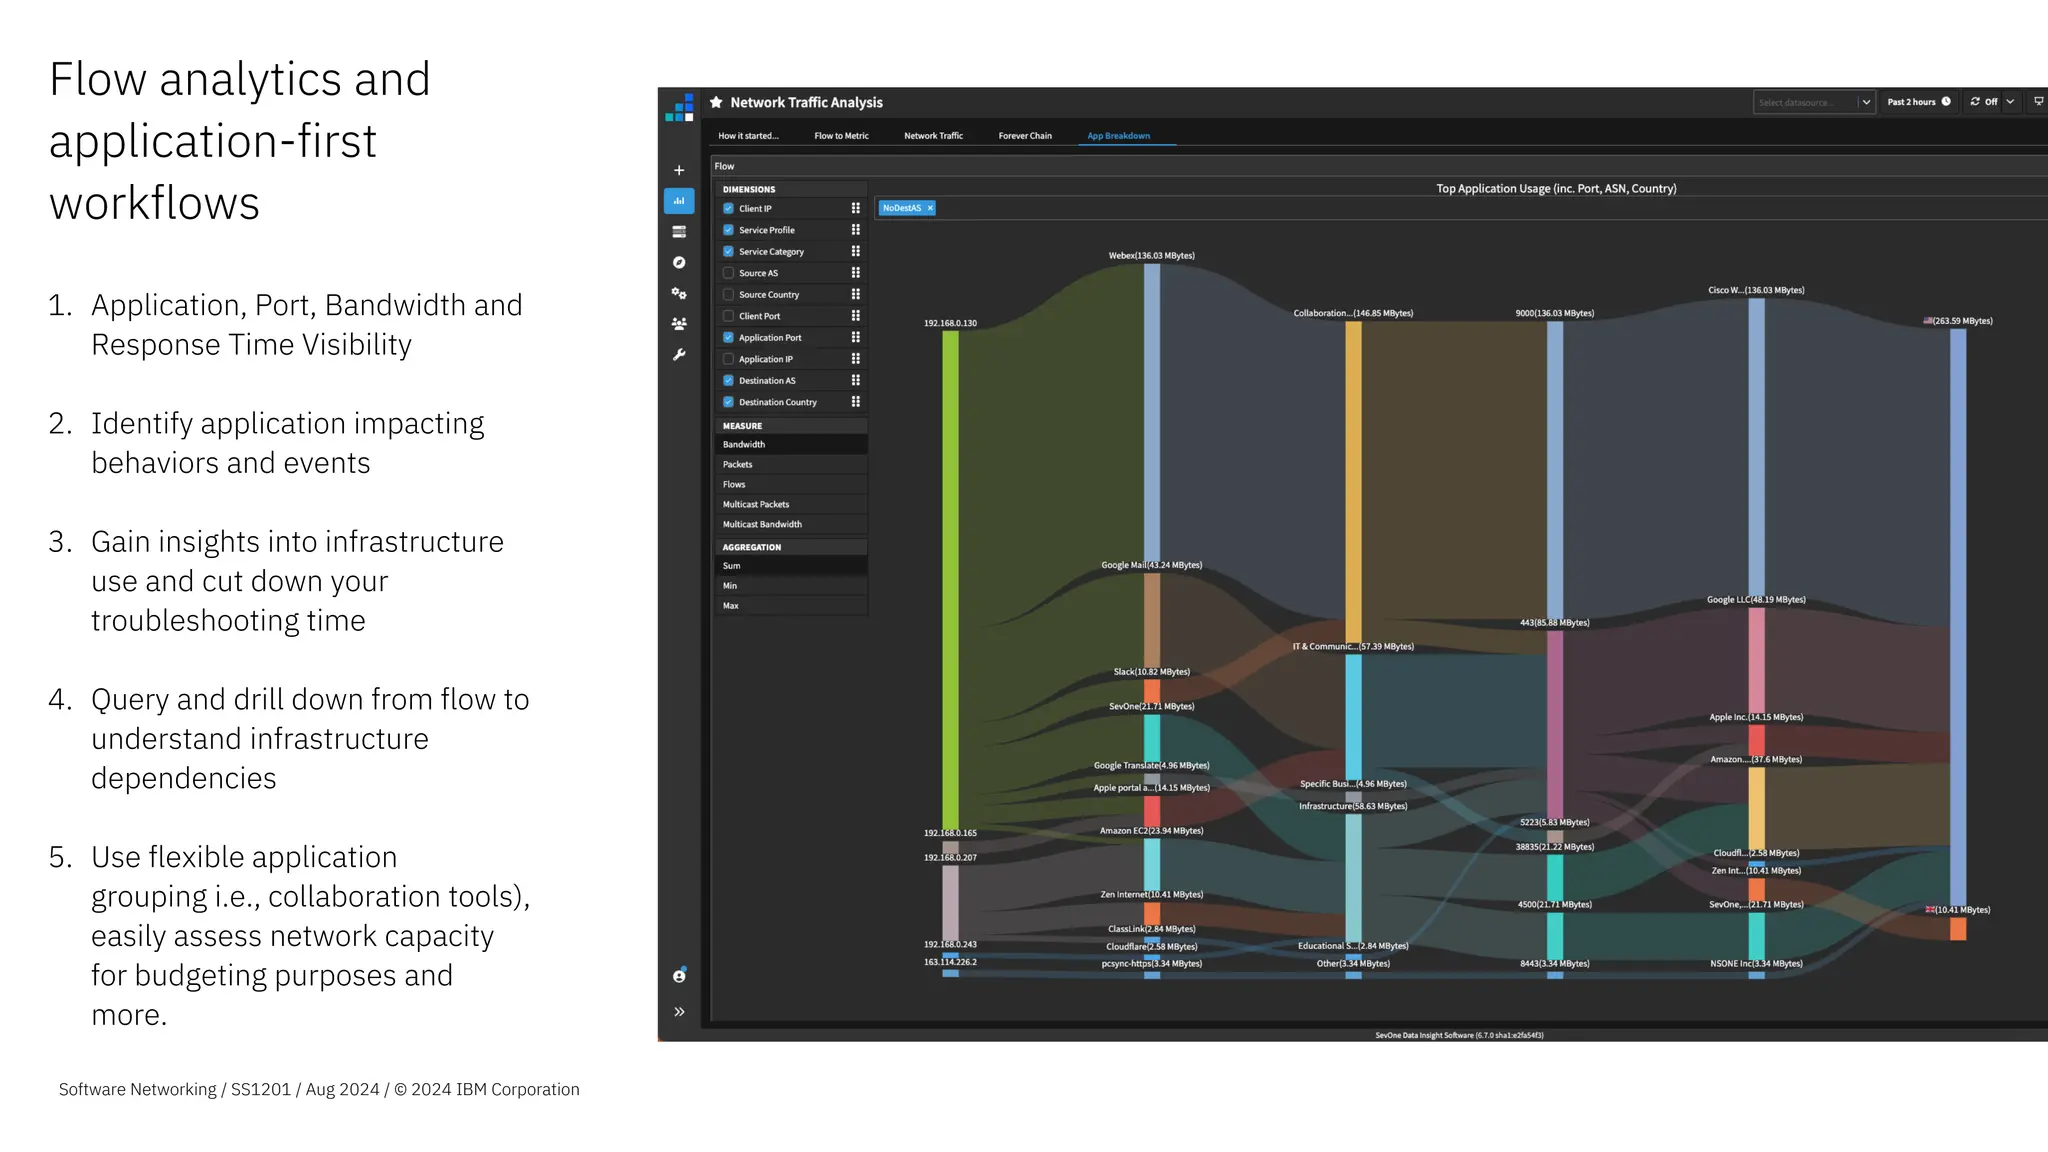Switch to the How it started tab
The image size is (2048, 1152).
(748, 136)
